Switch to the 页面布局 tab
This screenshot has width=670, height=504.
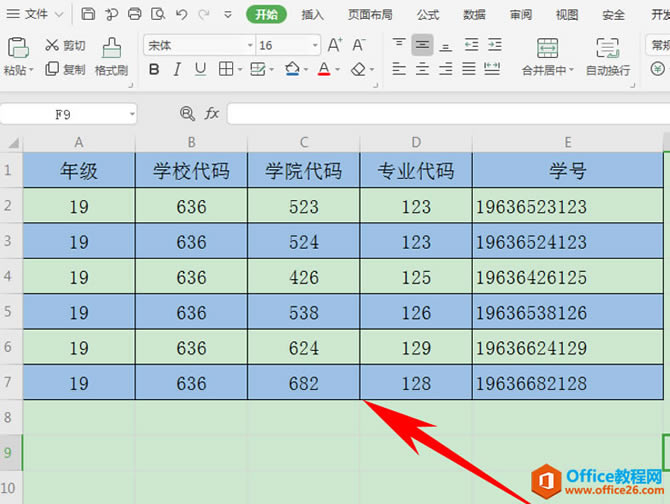click(370, 15)
